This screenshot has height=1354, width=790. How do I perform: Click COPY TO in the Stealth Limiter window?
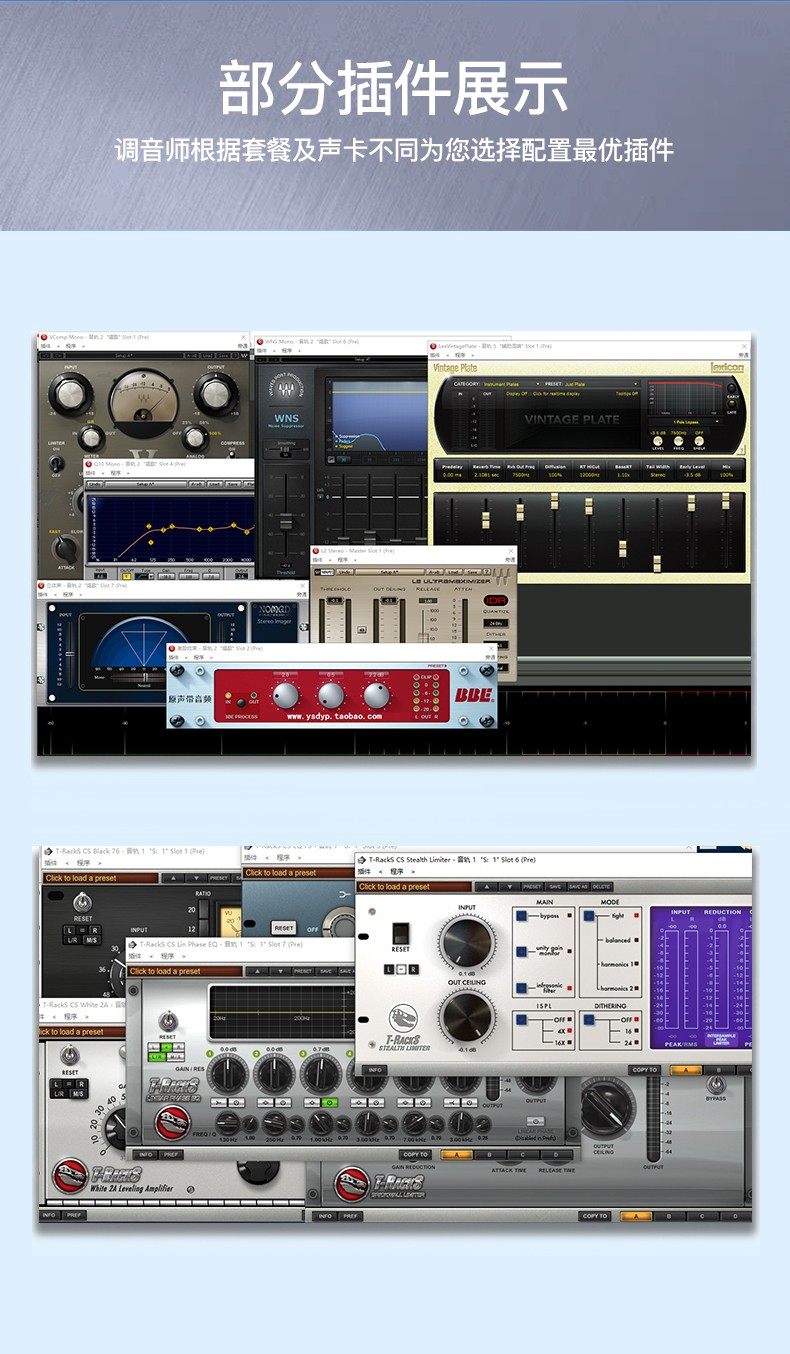pos(644,1070)
